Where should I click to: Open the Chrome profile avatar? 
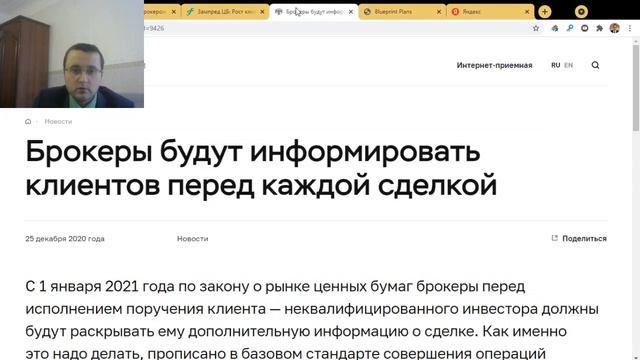coord(615,28)
